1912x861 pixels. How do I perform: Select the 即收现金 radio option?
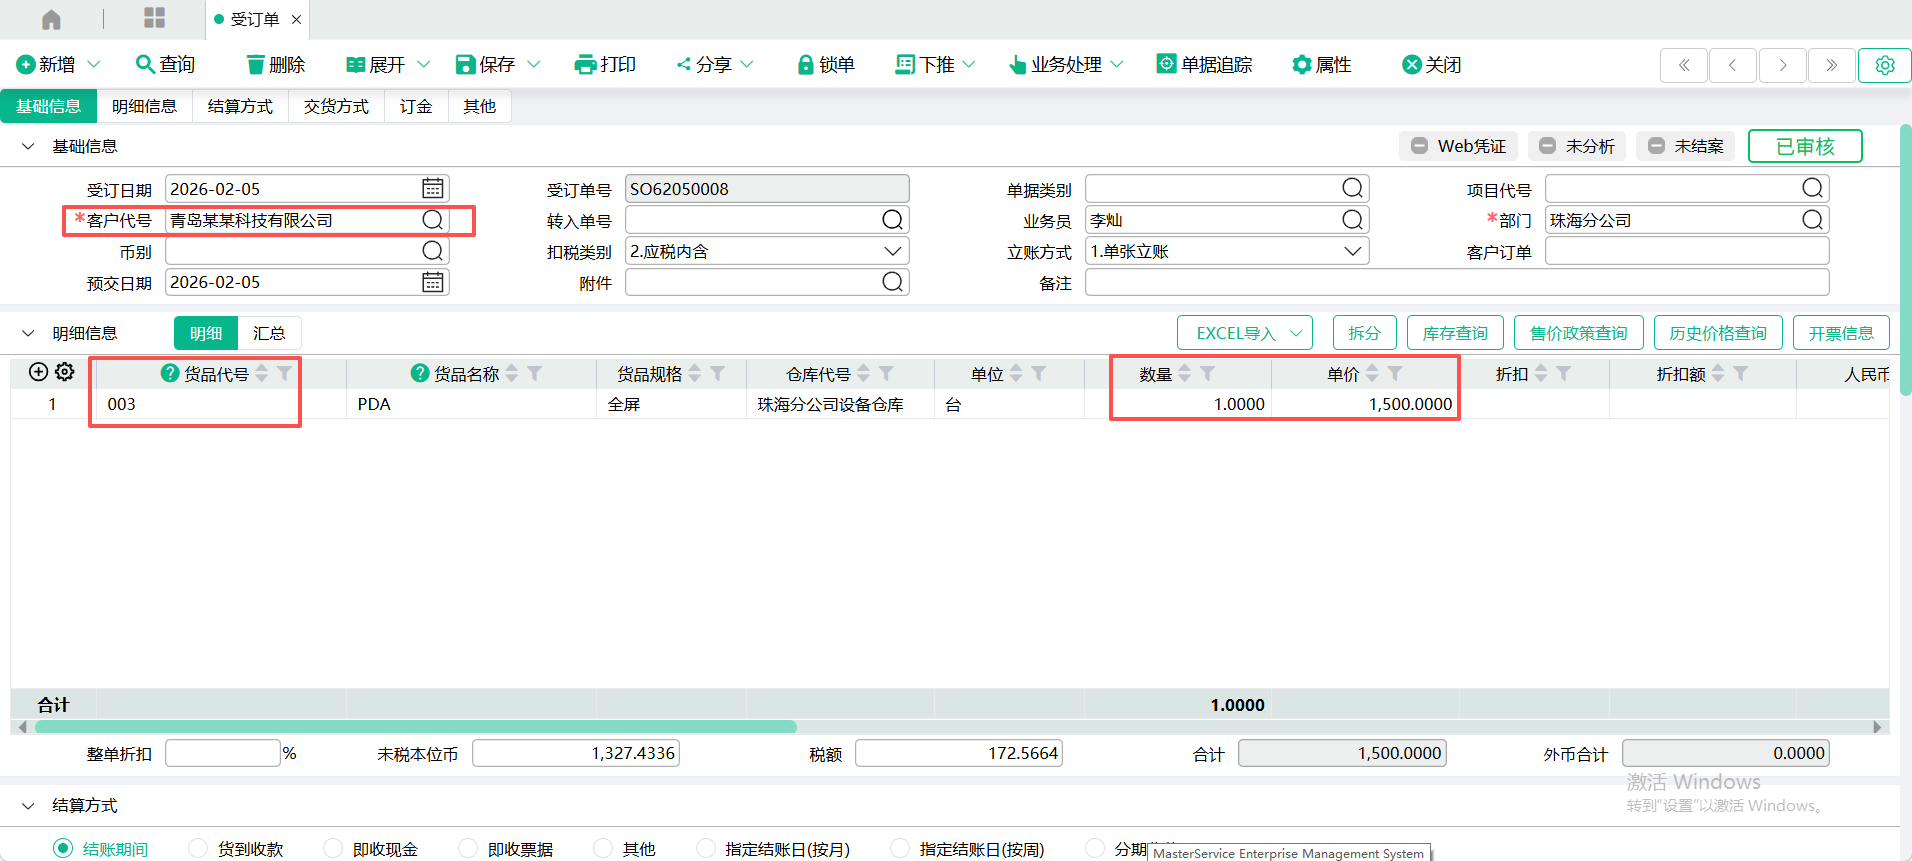(333, 848)
